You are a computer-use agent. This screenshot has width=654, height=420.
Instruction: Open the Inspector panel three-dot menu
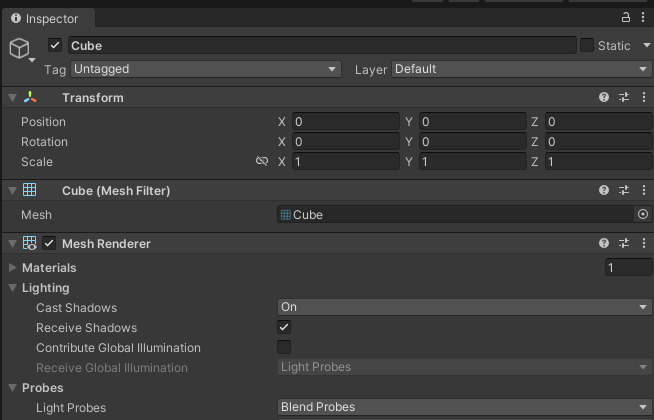pyautogui.click(x=643, y=17)
